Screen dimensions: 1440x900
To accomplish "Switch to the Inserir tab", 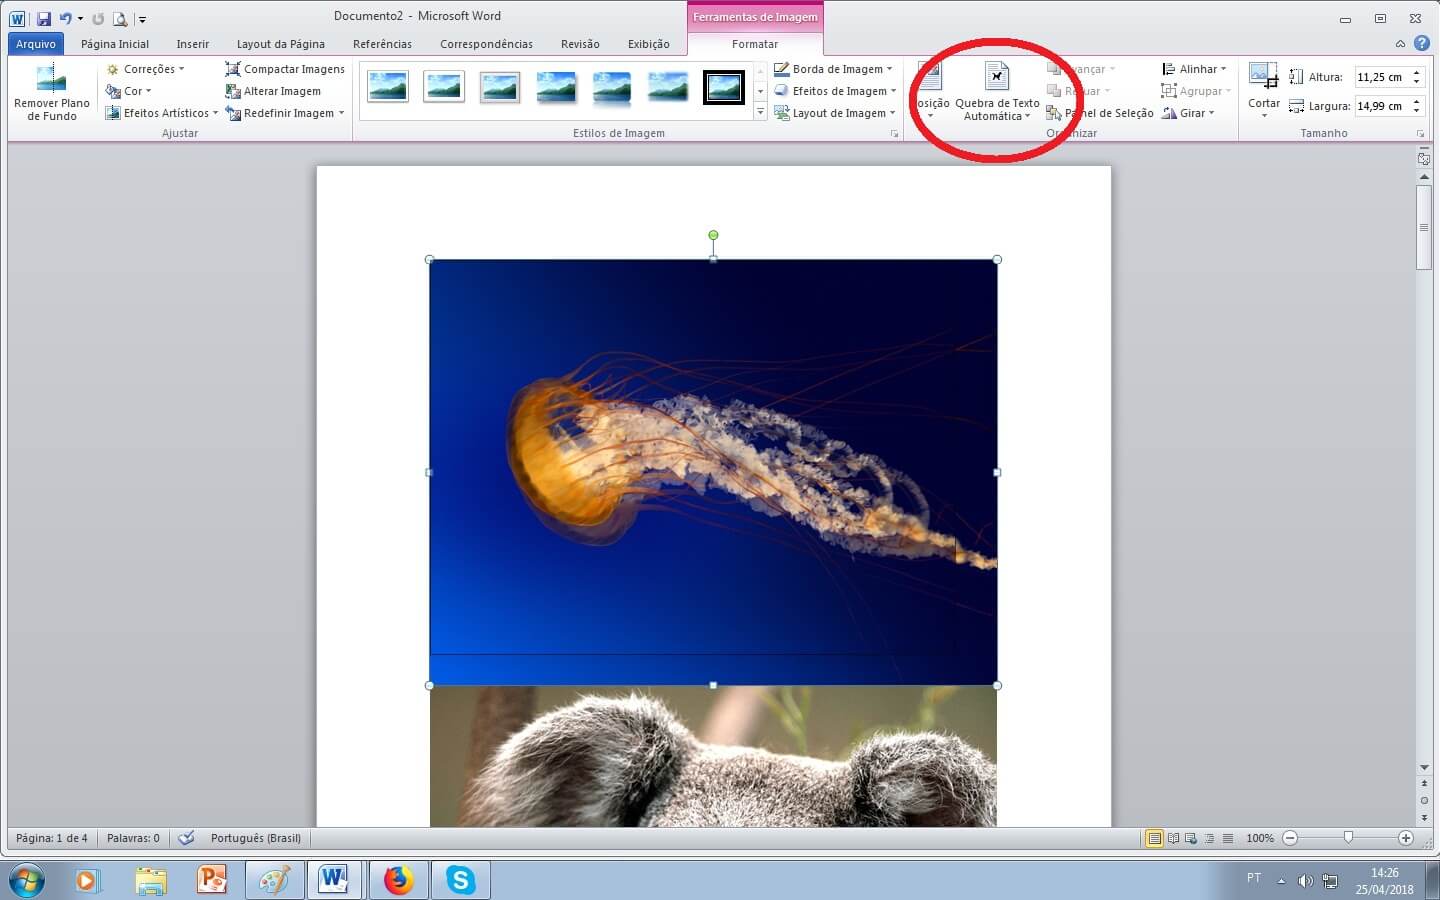I will point(192,44).
